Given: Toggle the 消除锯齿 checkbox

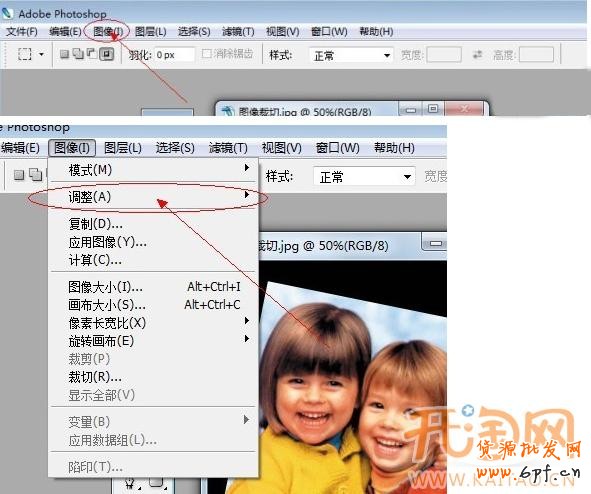Looking at the screenshot, I should [206, 54].
